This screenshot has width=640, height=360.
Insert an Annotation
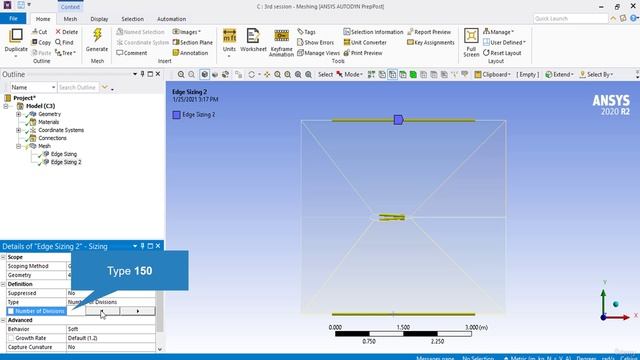point(190,53)
